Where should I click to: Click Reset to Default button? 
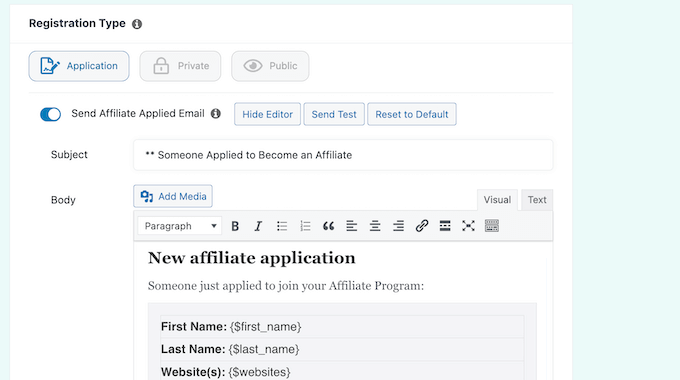pos(412,114)
